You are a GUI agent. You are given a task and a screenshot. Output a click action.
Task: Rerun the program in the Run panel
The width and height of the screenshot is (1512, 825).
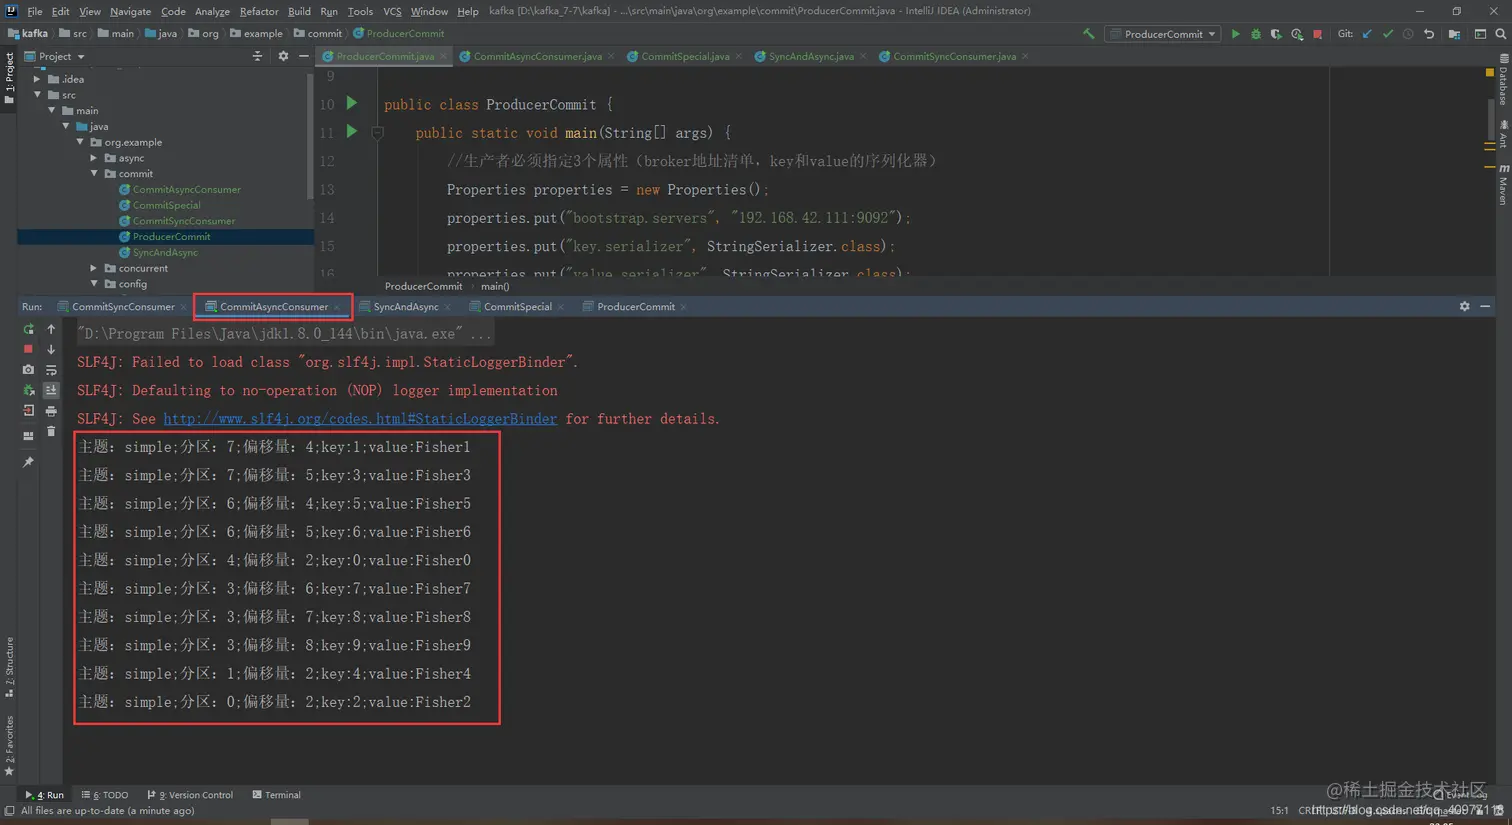coord(28,329)
